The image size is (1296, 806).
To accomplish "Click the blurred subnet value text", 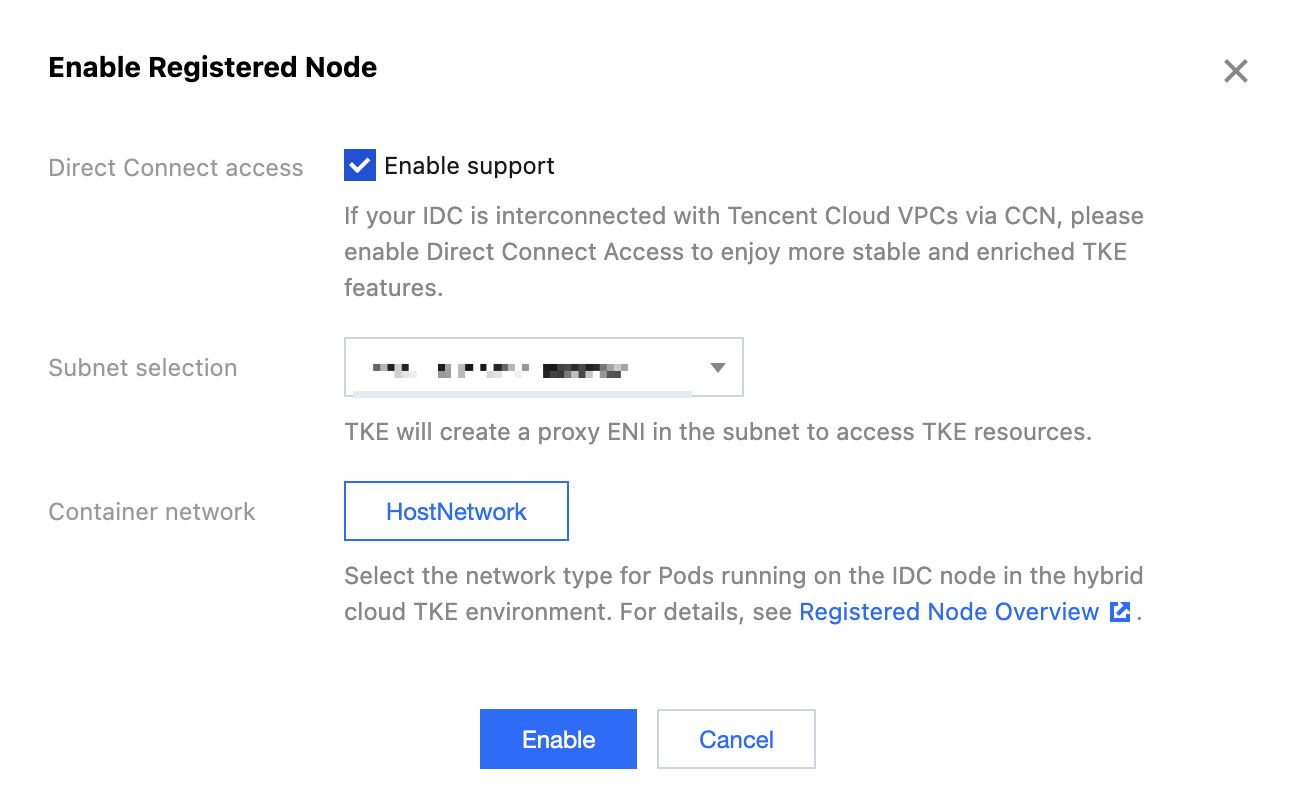I will (x=500, y=370).
